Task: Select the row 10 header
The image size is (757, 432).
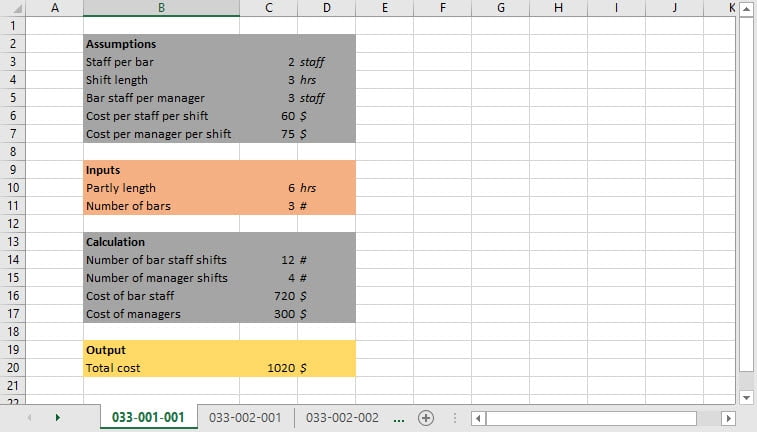Action: pyautogui.click(x=12, y=188)
